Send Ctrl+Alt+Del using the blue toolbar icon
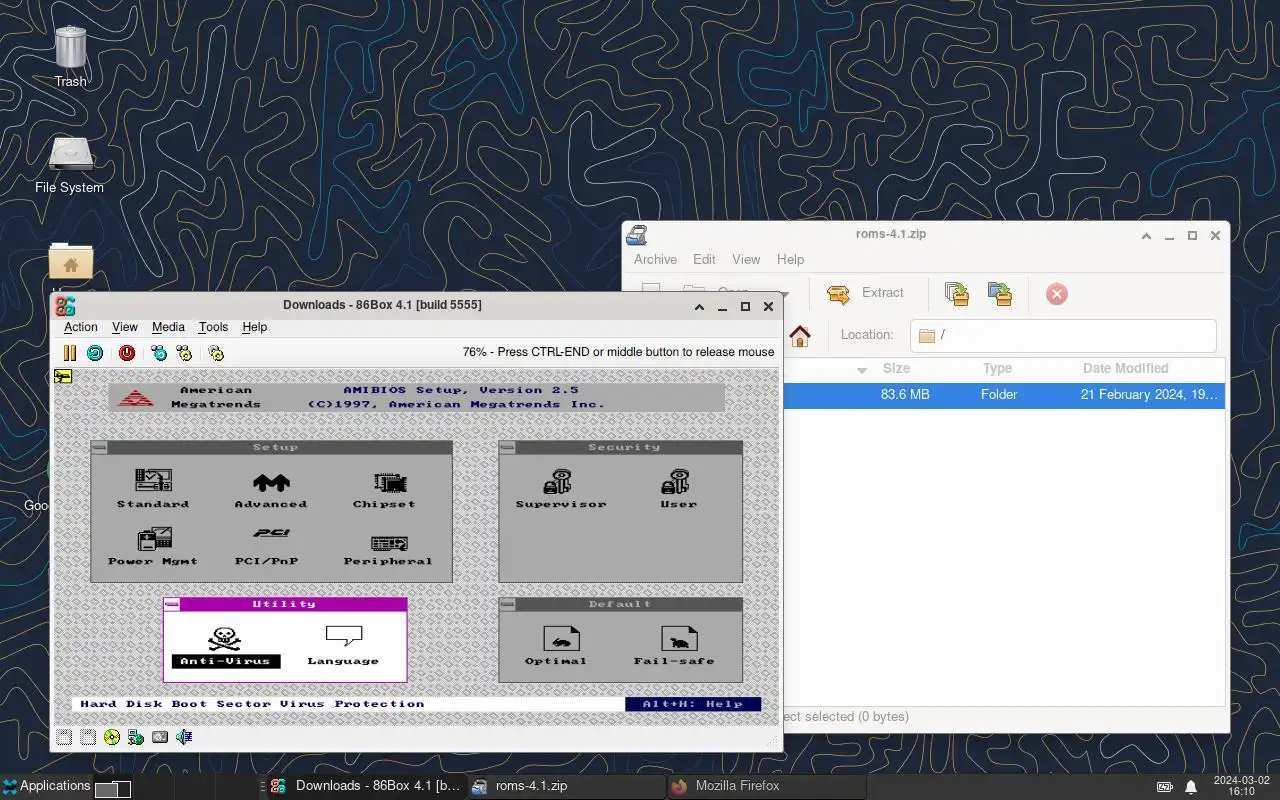1280x800 pixels. tap(159, 352)
